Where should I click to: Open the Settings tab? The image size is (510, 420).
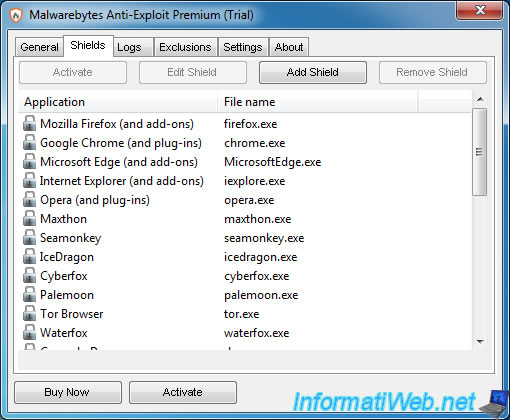pyautogui.click(x=243, y=47)
